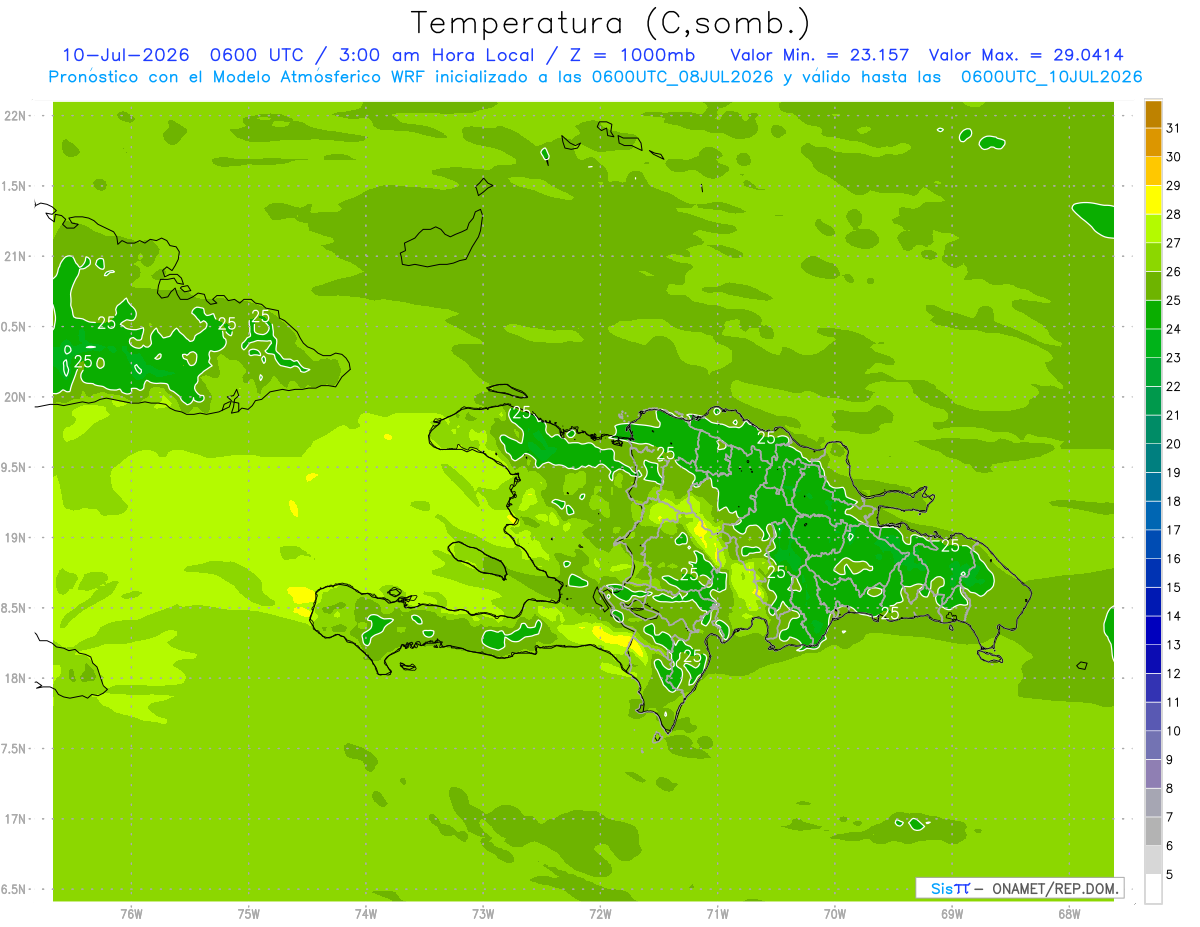Click the colorbar label 27
Image resolution: width=1200 pixels, height=927 pixels.
point(1173,243)
